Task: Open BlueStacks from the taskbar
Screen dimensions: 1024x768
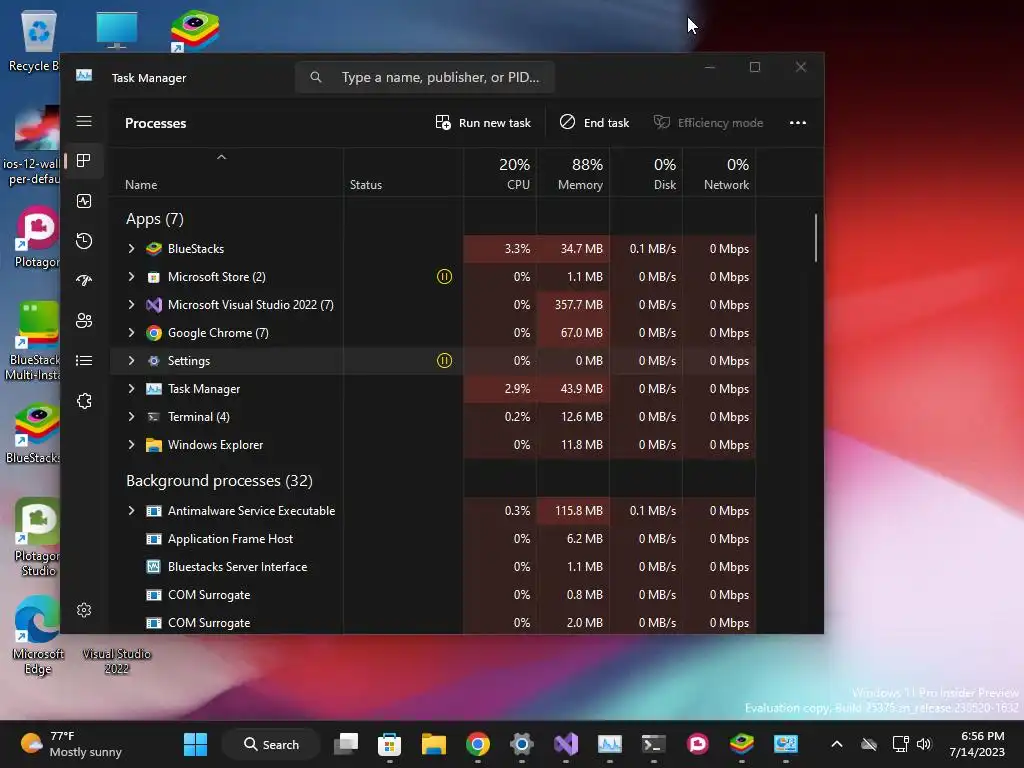Action: 742,744
